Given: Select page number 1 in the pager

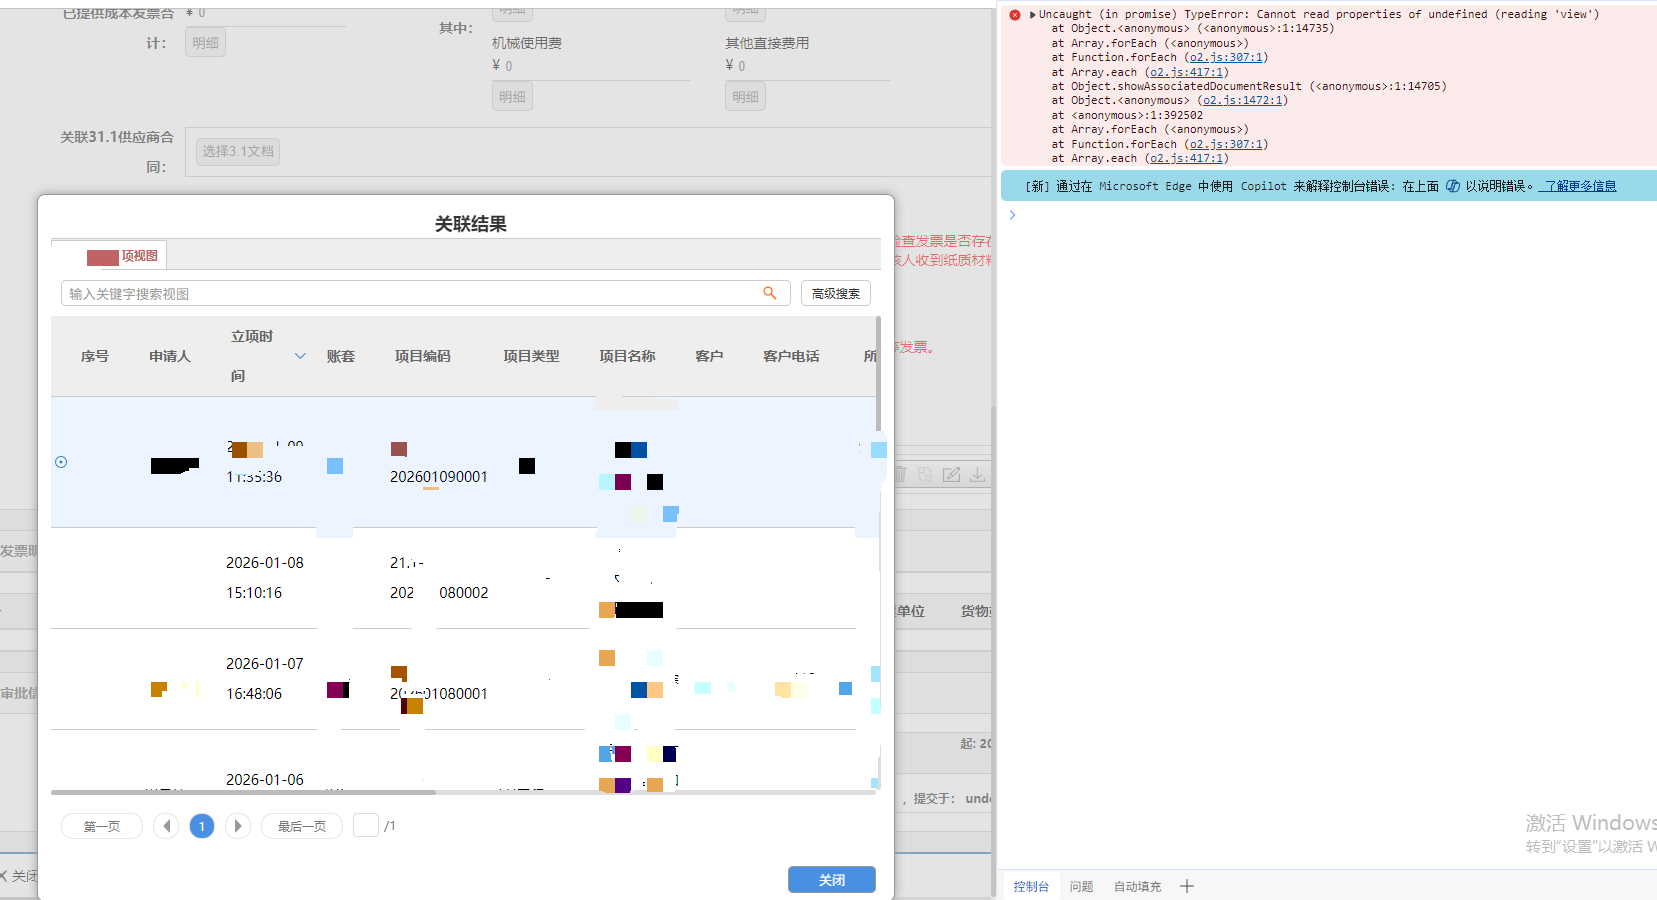Looking at the screenshot, I should 202,826.
